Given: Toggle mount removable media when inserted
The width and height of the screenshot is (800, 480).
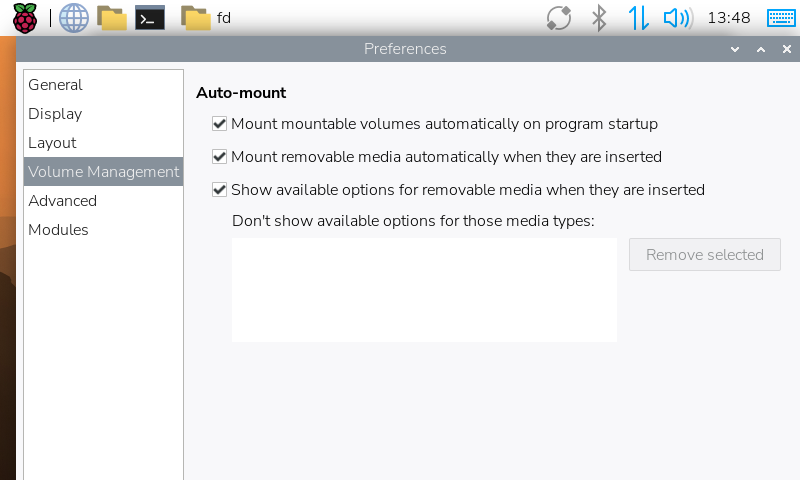Looking at the screenshot, I should point(219,157).
